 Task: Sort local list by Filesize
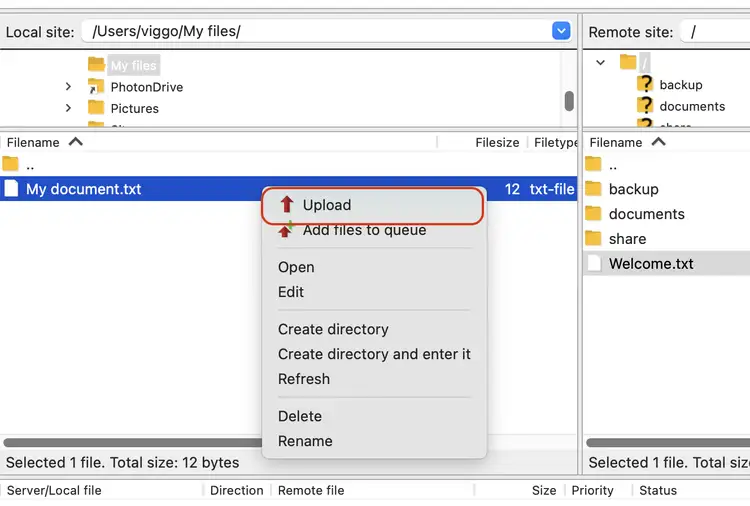[x=497, y=143]
